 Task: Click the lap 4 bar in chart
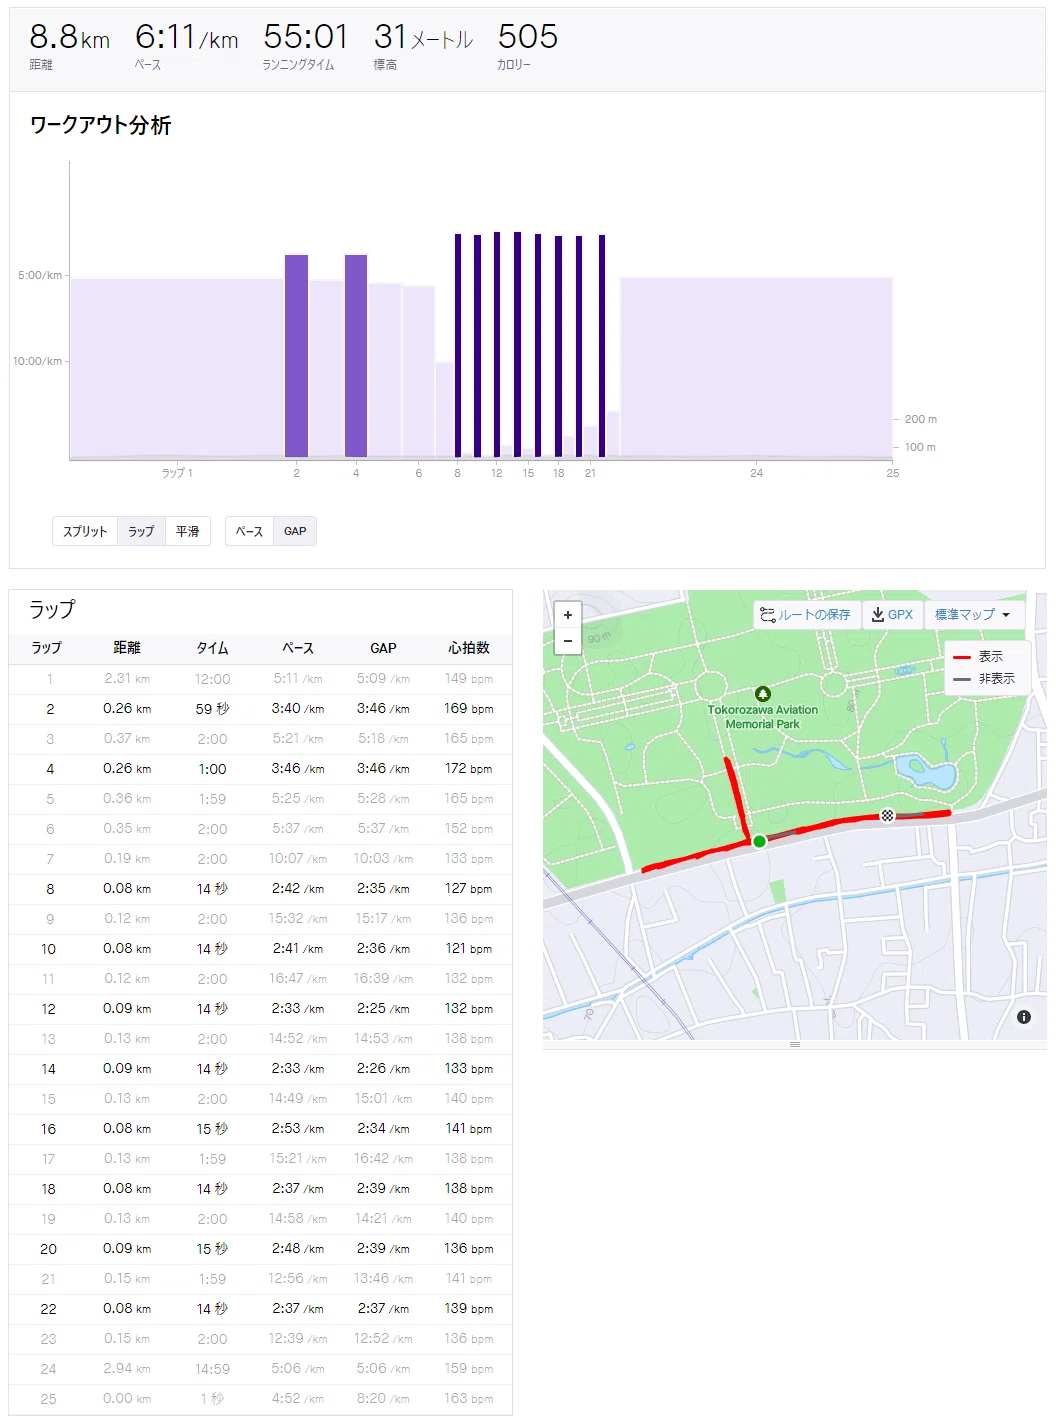[356, 356]
